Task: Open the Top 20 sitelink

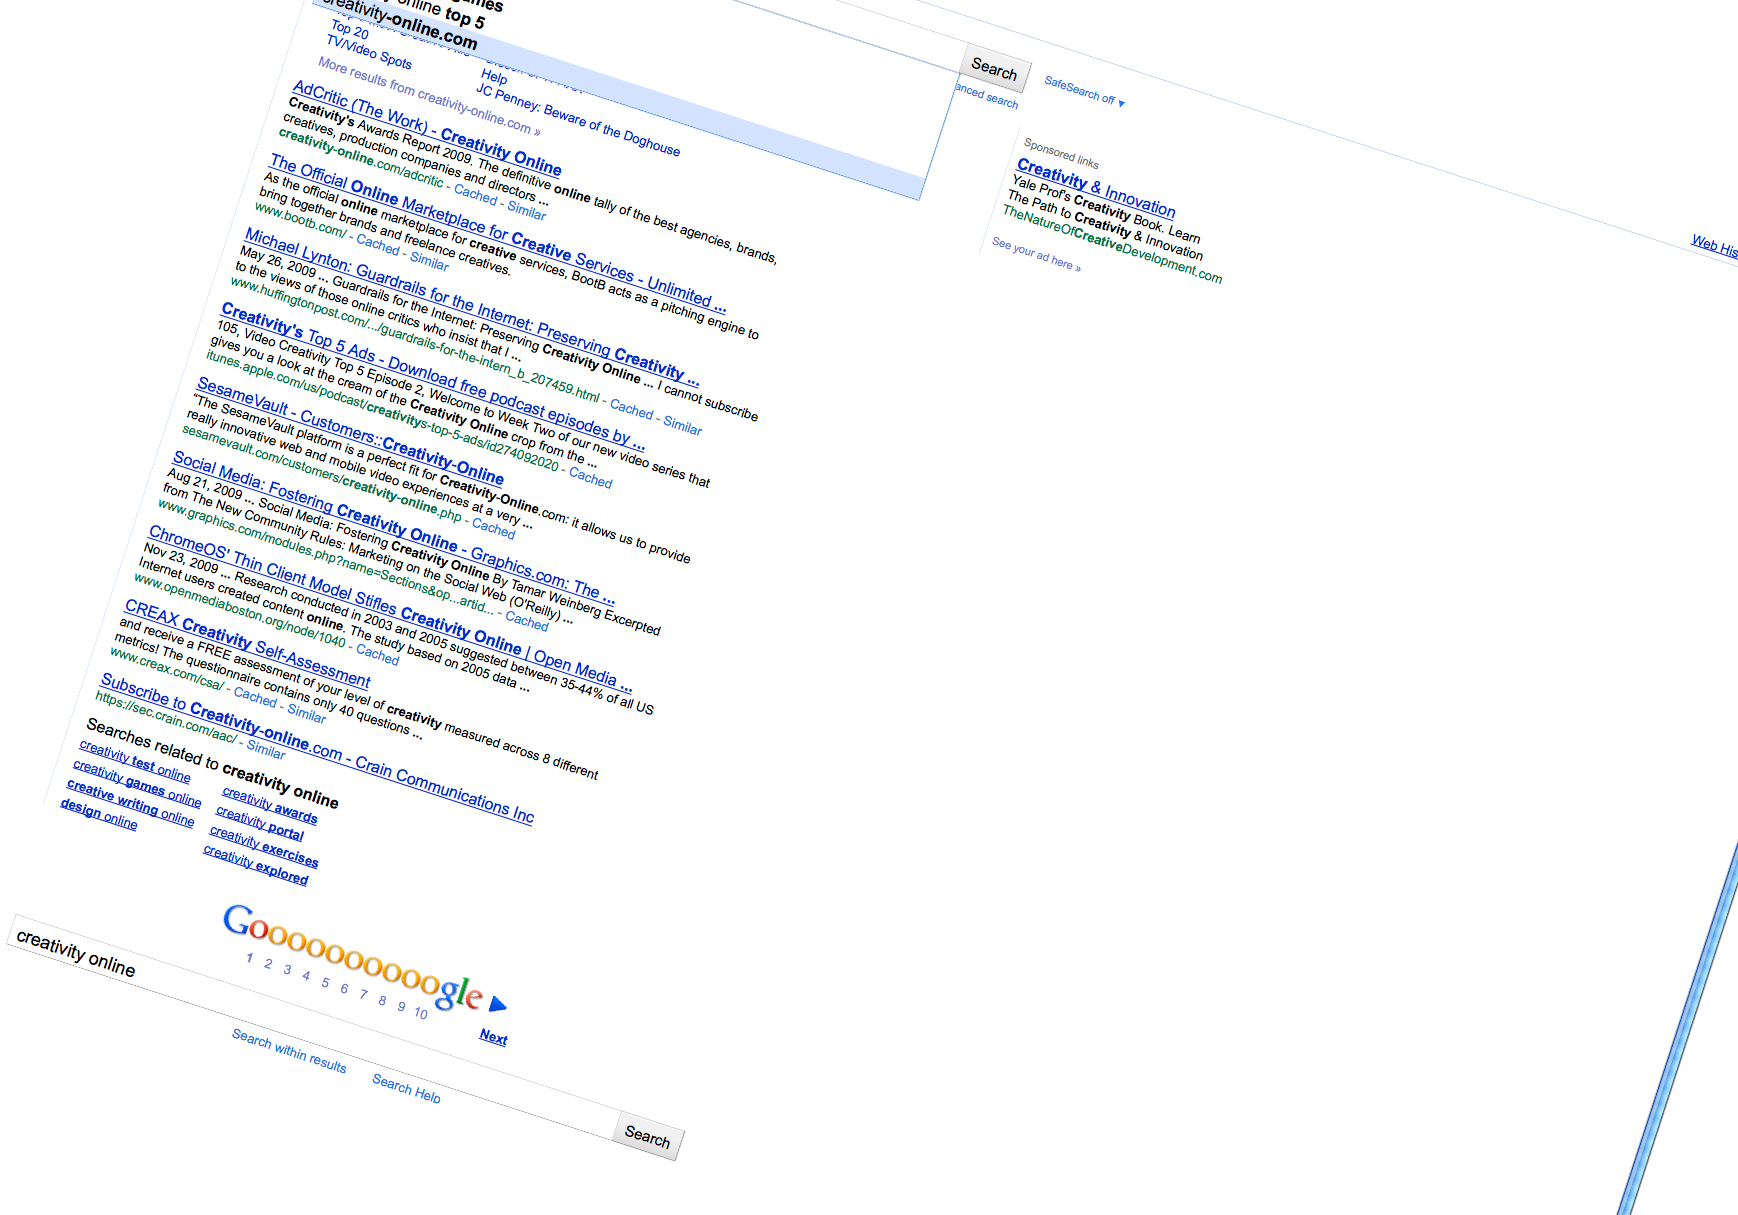Action: pos(350,29)
